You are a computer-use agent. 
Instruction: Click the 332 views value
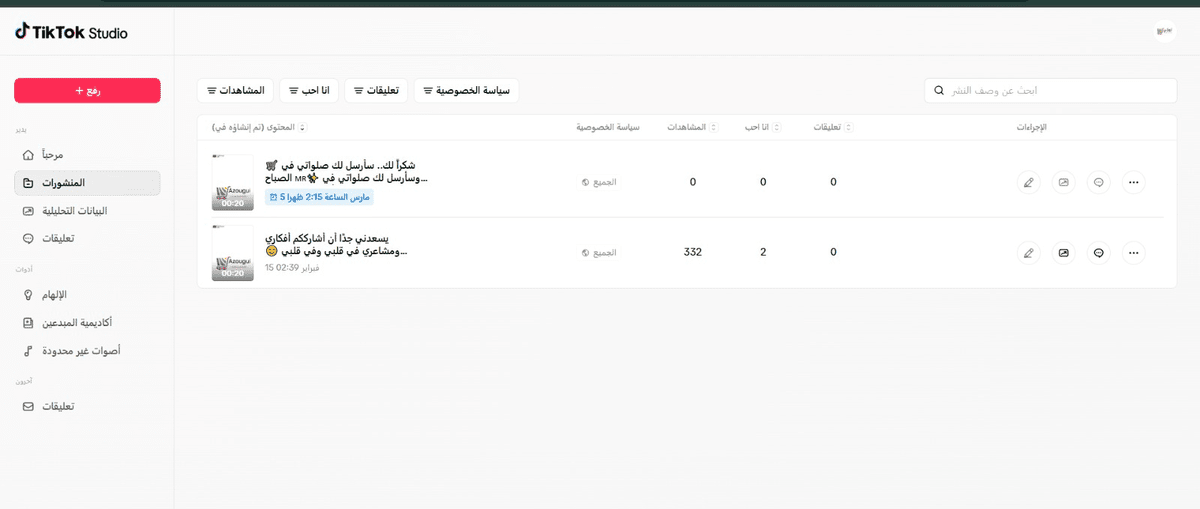693,252
